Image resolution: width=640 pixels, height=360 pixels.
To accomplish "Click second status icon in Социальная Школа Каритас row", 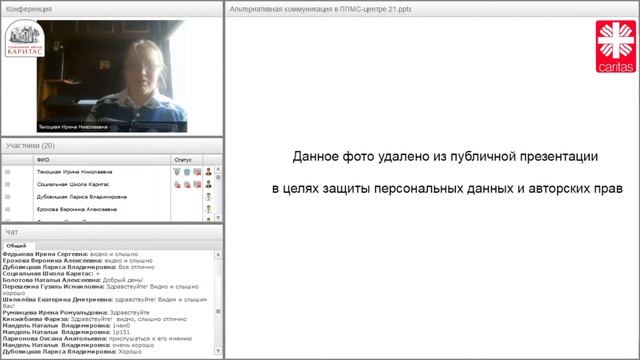I will [x=187, y=184].
